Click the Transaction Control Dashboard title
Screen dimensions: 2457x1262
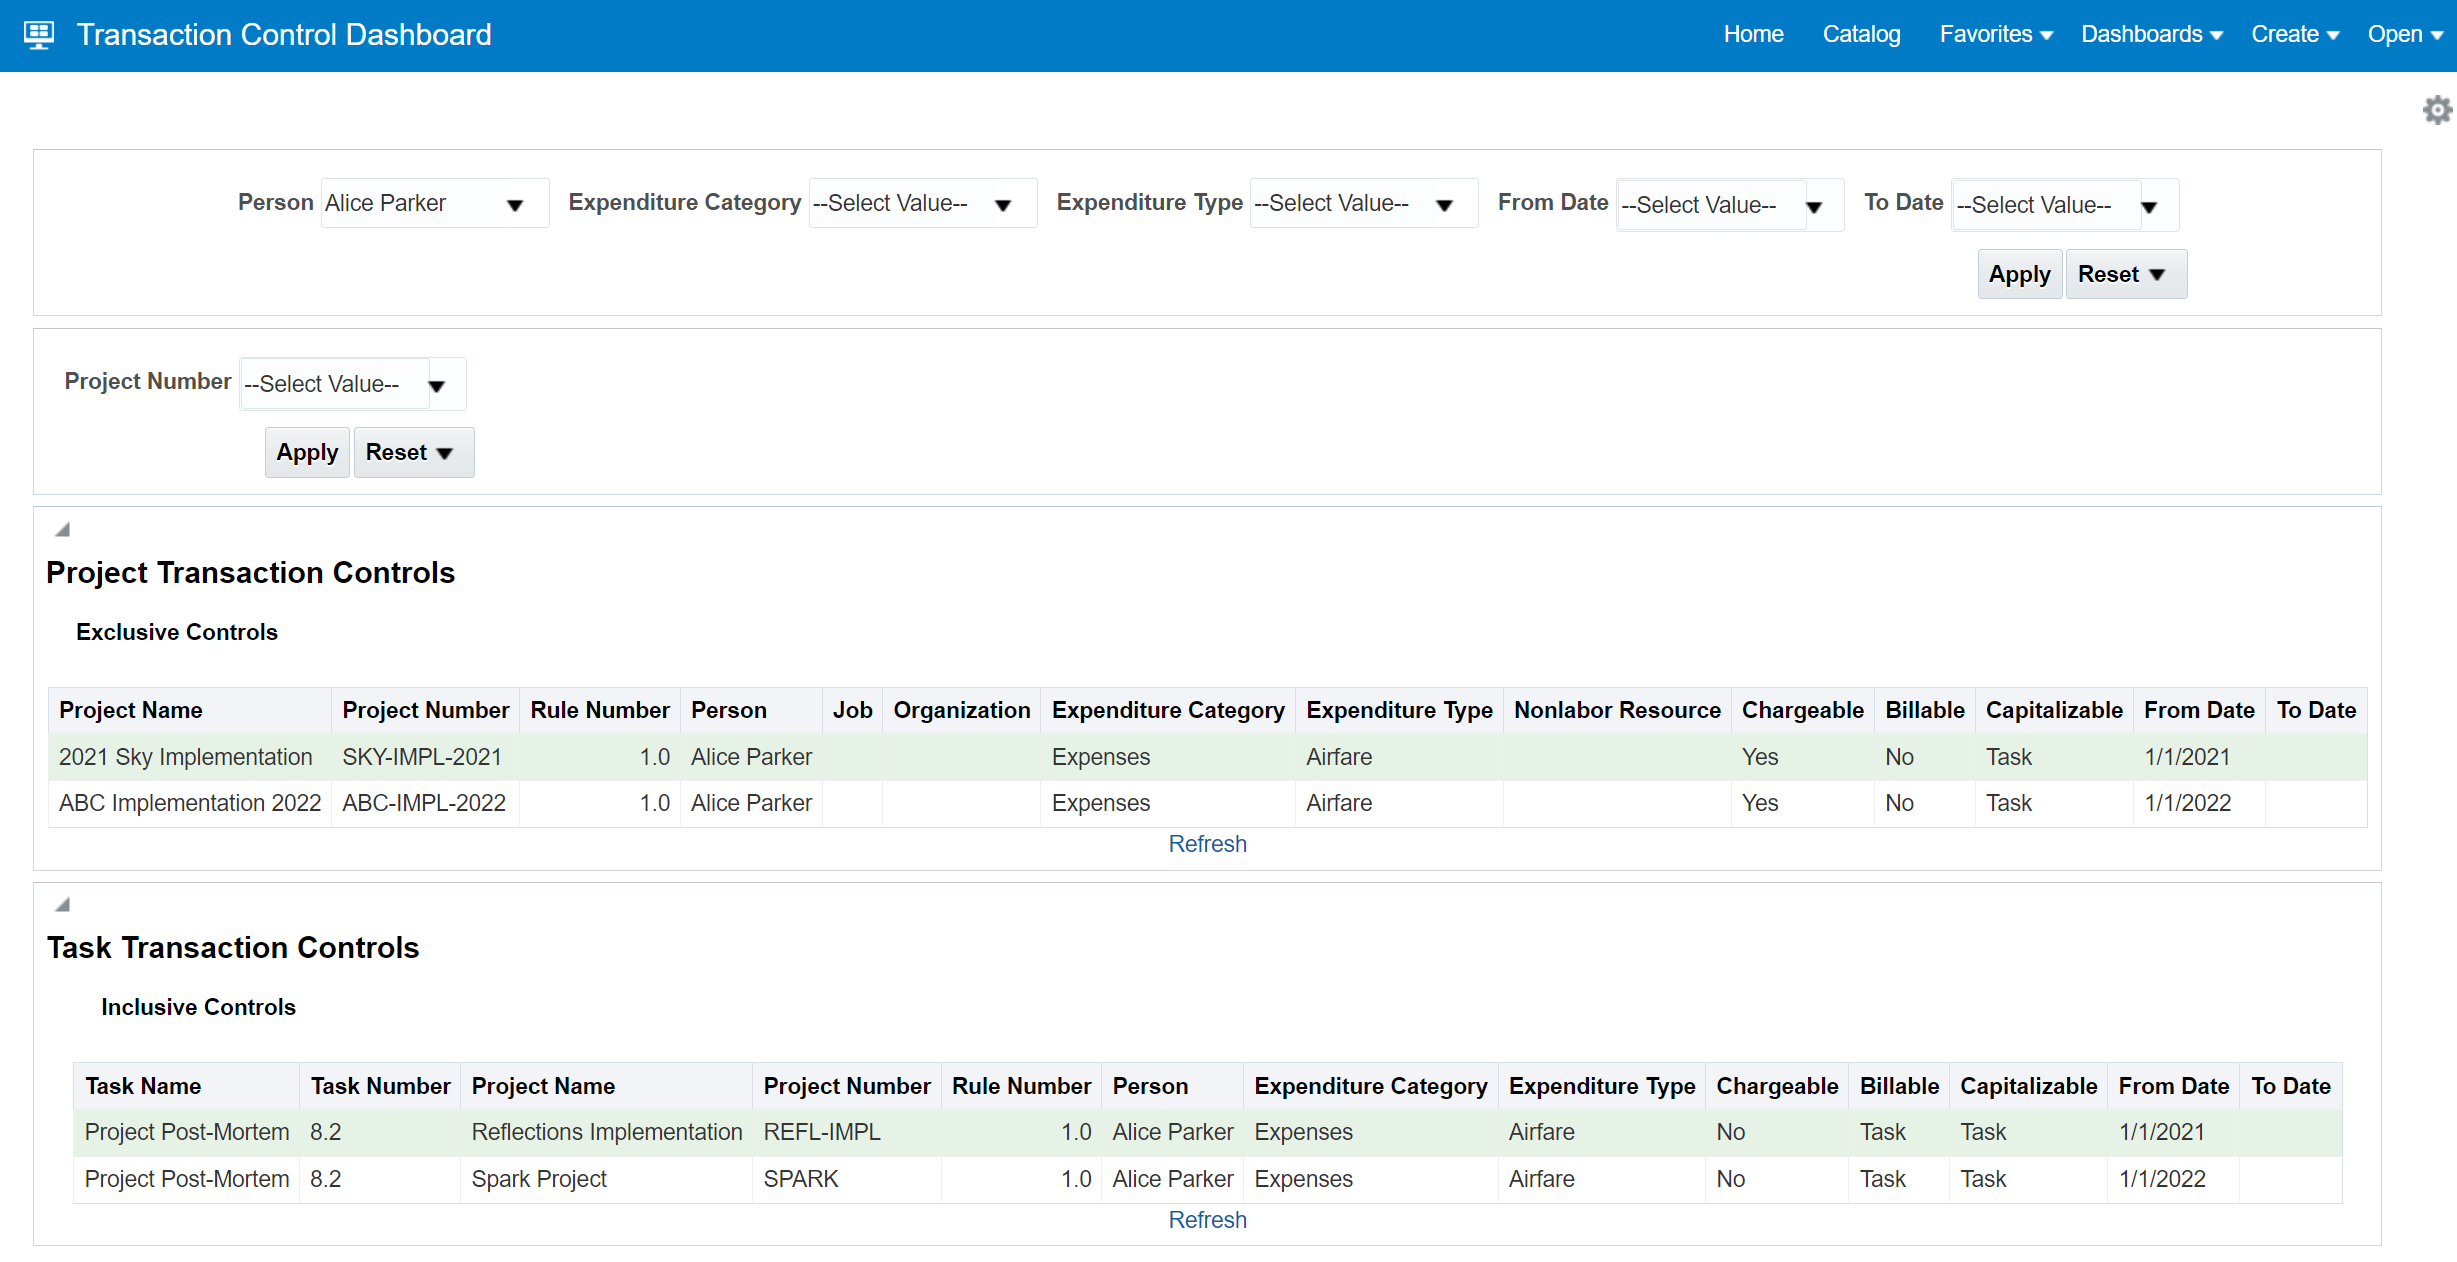284,35
